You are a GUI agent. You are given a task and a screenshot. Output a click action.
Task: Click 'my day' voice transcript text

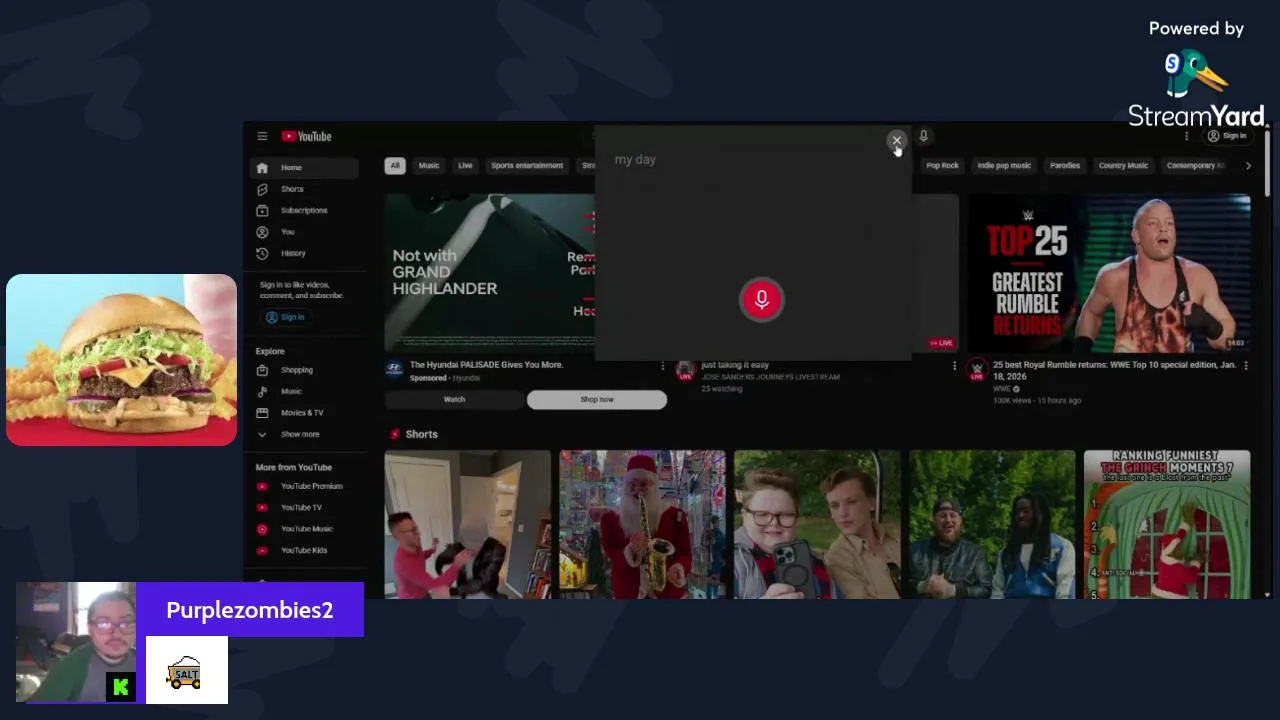(x=635, y=160)
